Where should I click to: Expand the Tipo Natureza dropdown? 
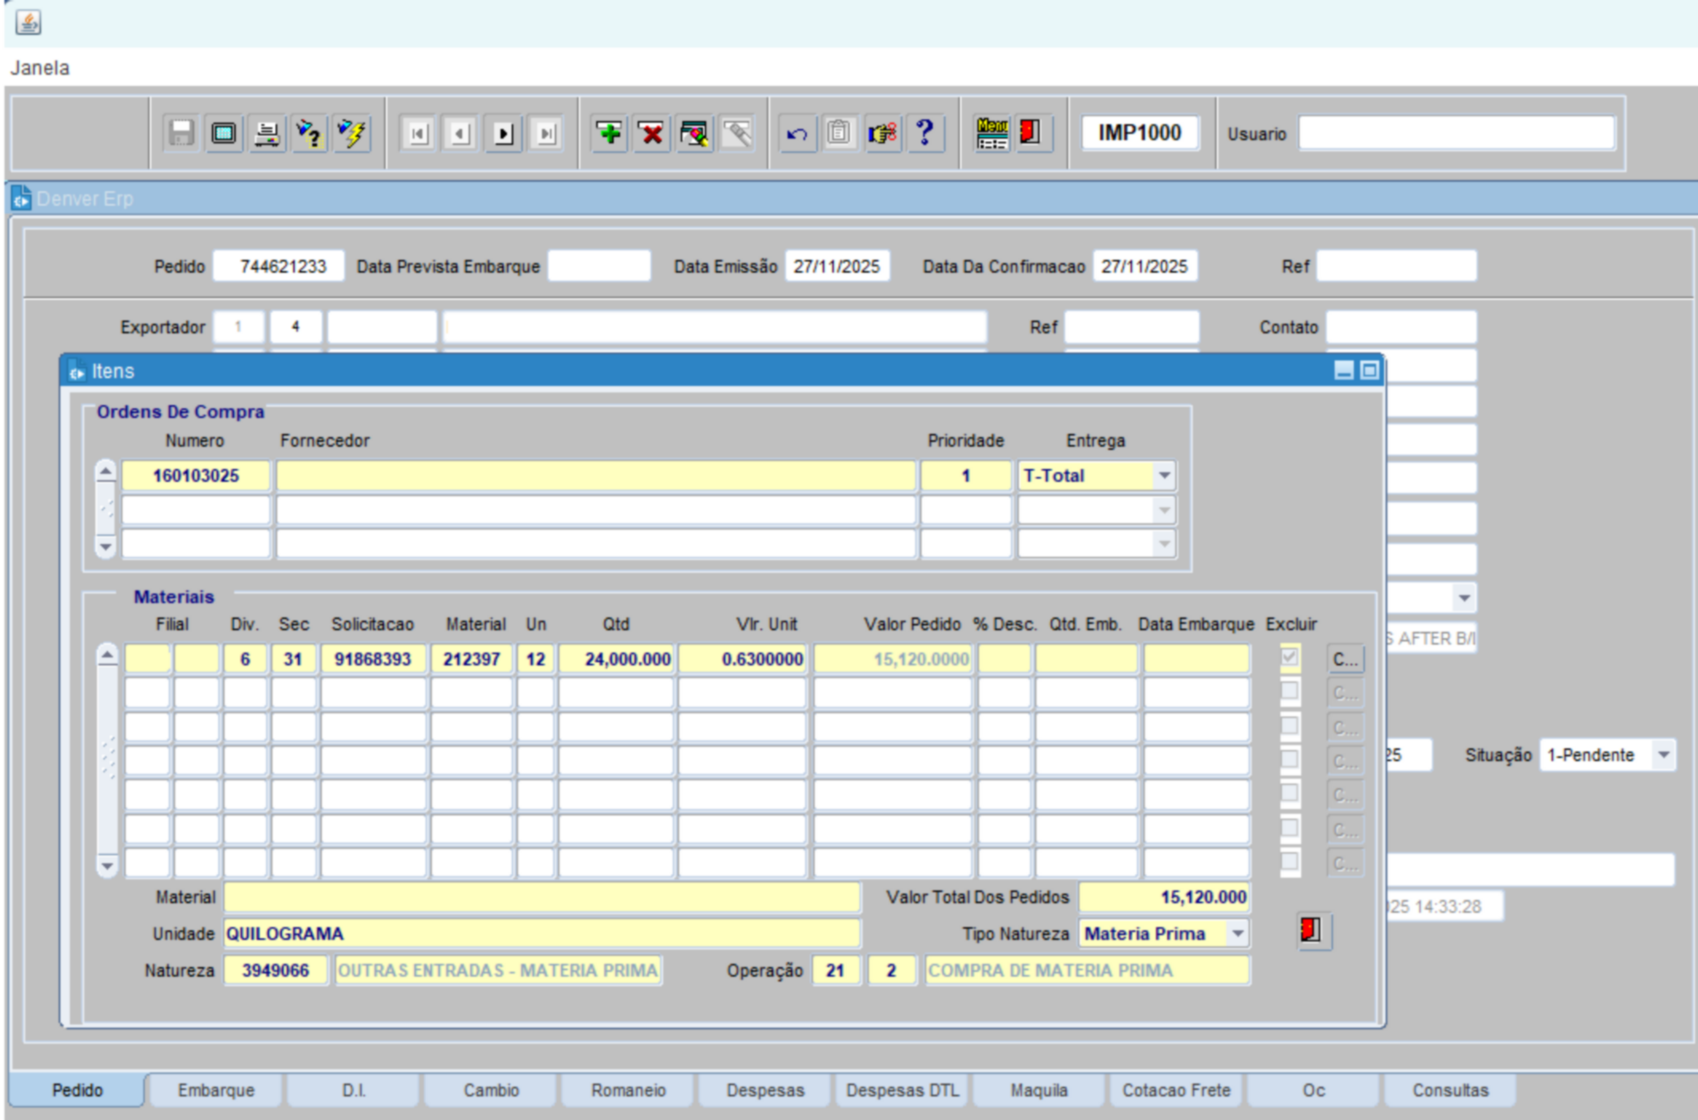(1238, 934)
